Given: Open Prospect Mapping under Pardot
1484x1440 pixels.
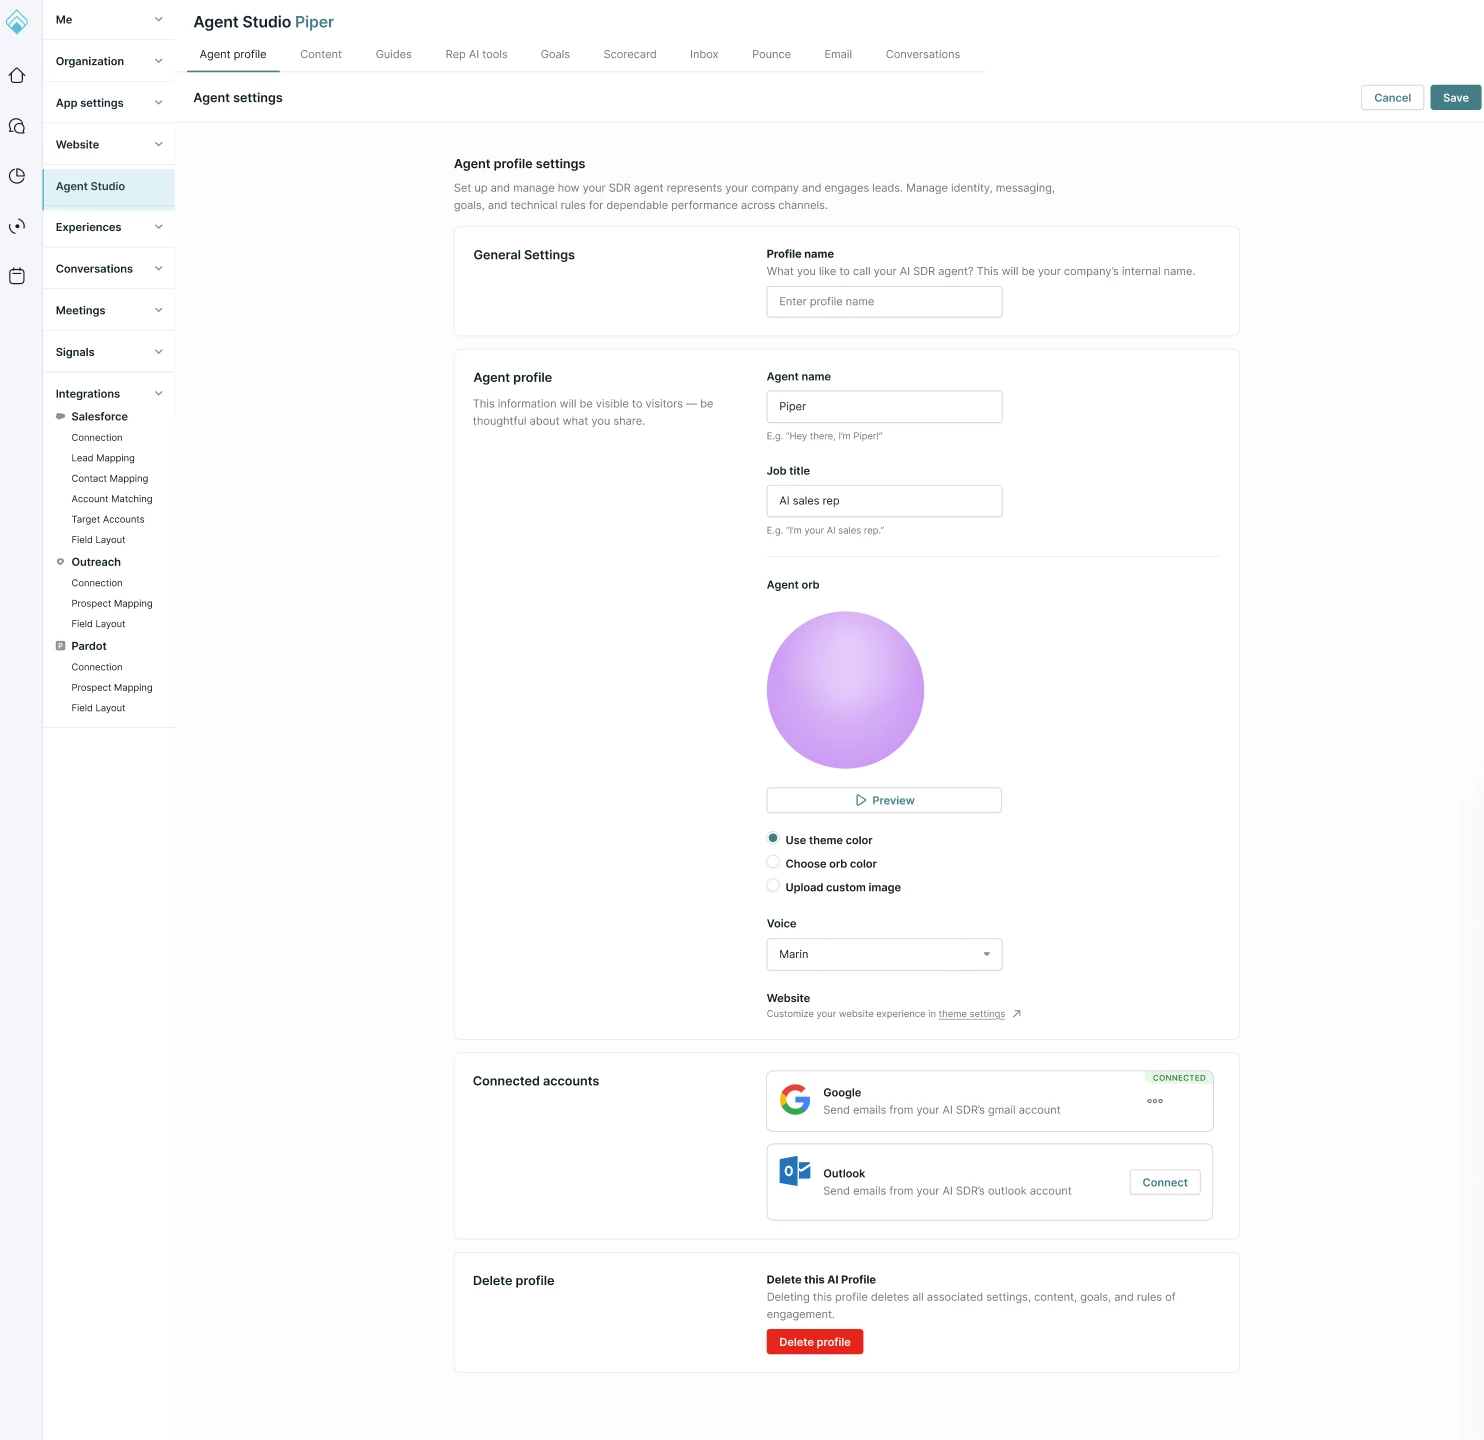Looking at the screenshot, I should pyautogui.click(x=112, y=688).
